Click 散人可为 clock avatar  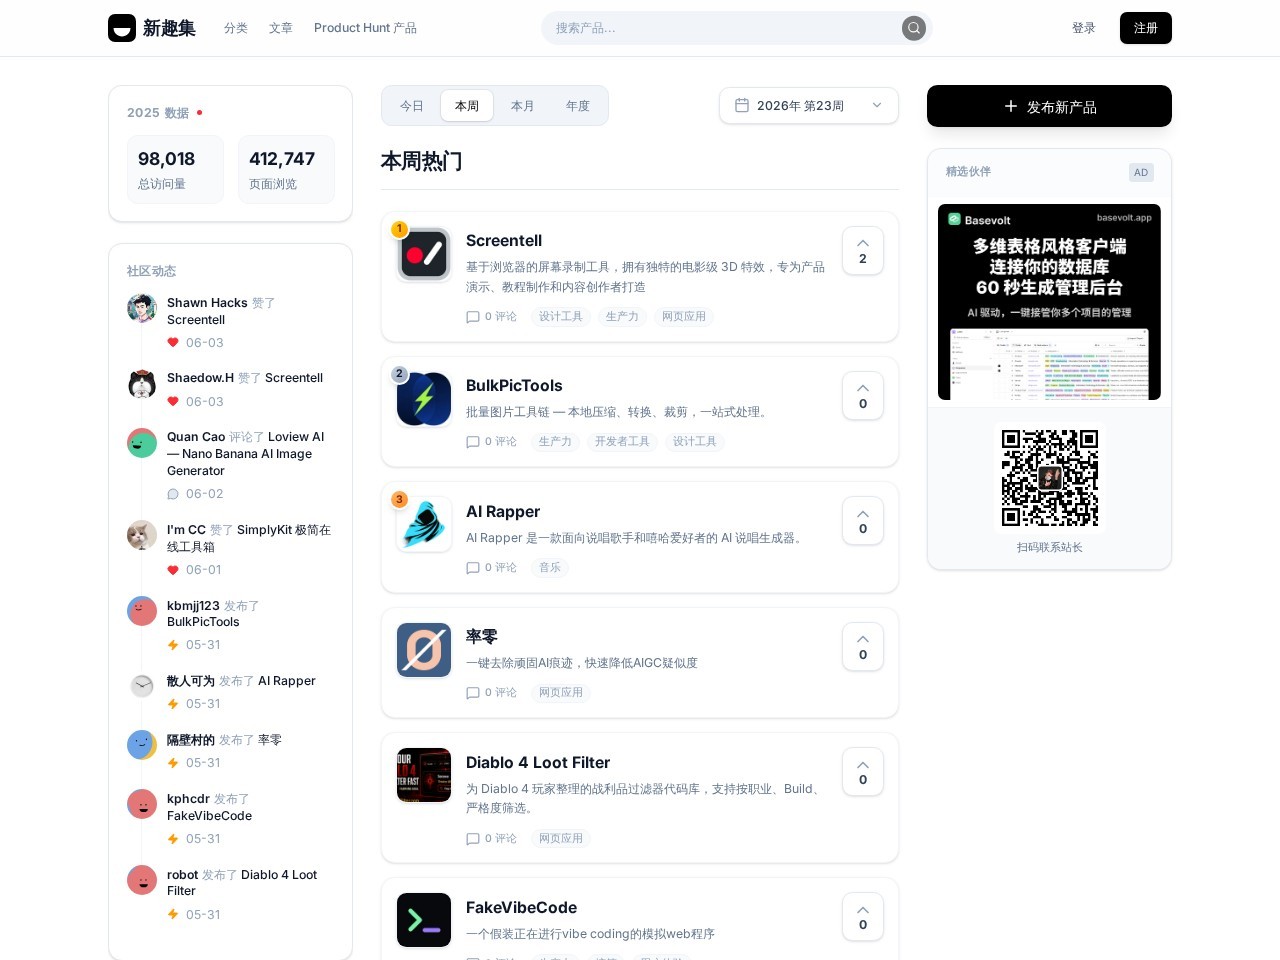tap(142, 686)
